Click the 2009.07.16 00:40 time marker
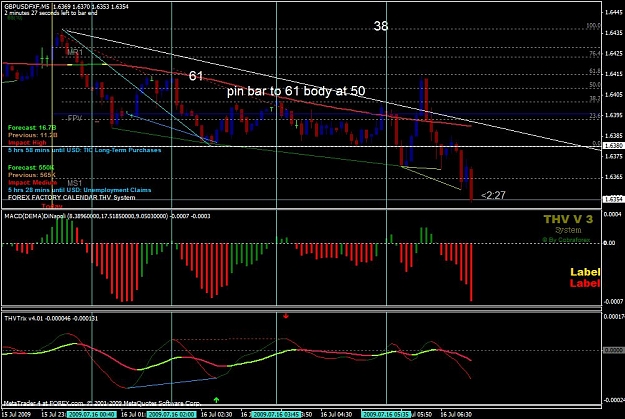The height and width of the screenshot is (419, 625). 92,414
